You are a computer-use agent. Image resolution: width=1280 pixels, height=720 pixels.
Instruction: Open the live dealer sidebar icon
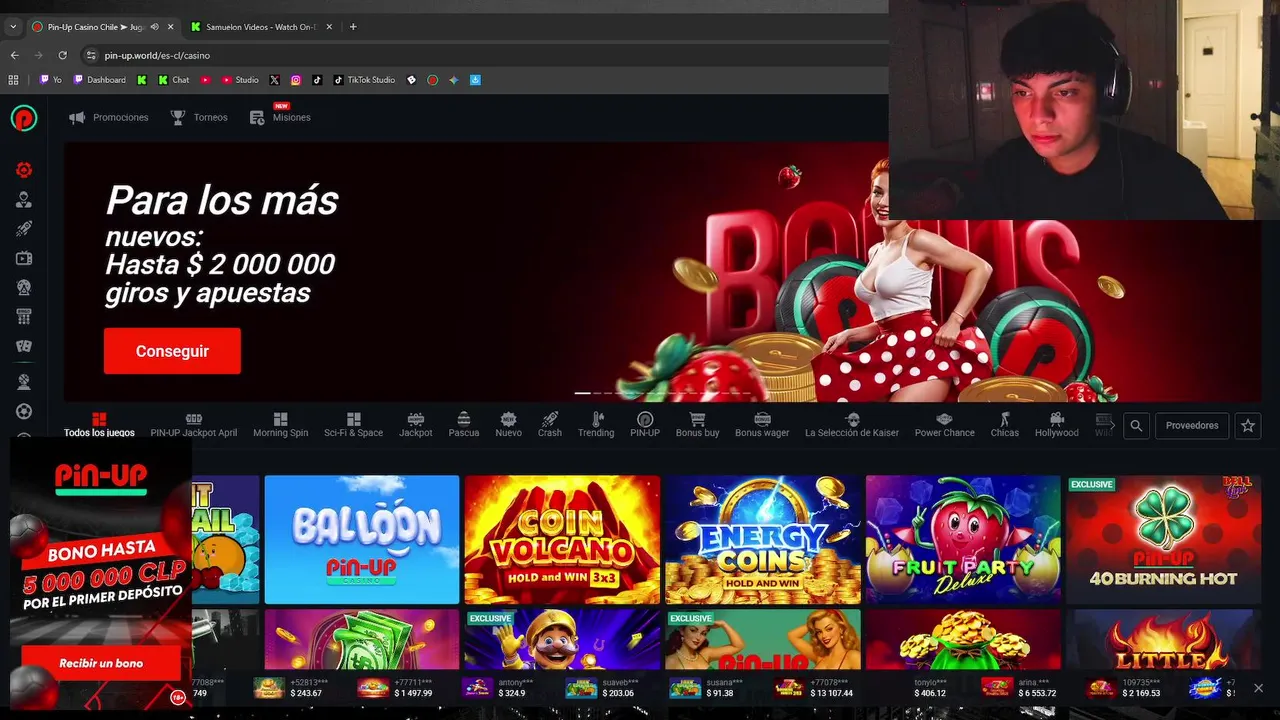coord(24,200)
